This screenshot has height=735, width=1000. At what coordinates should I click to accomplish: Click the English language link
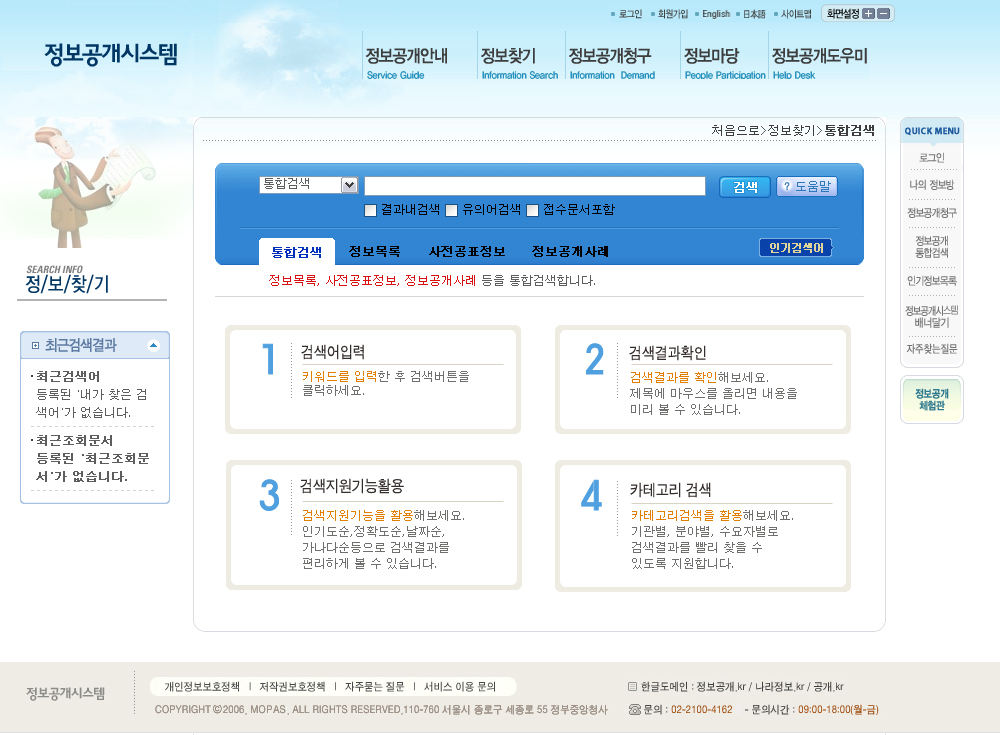tap(715, 14)
